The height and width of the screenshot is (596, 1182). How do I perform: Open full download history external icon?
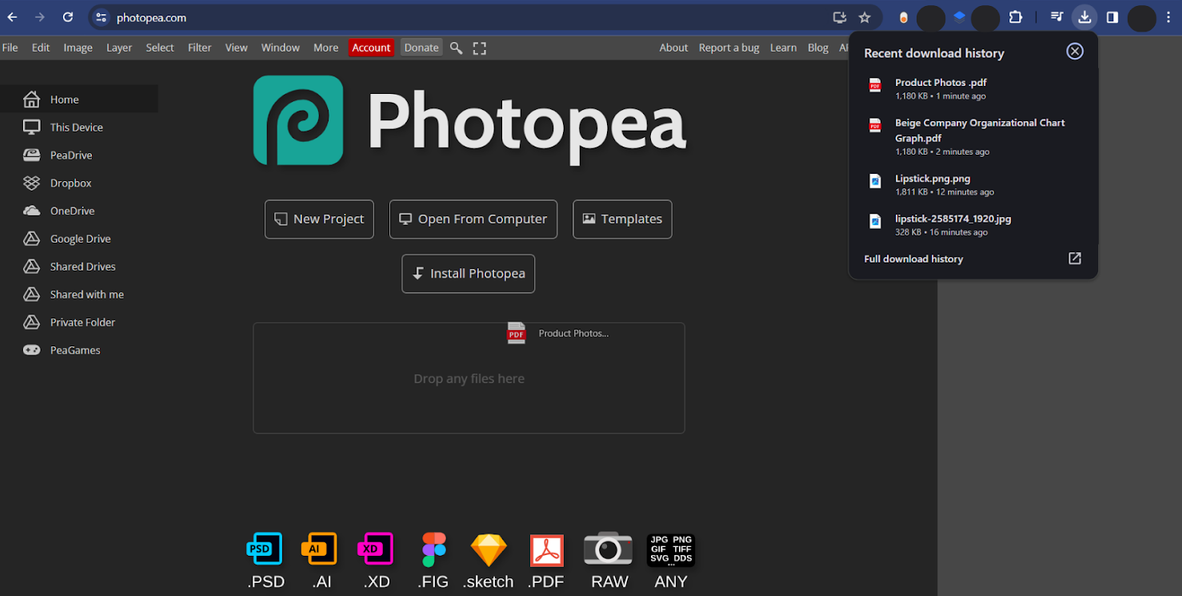1075,258
